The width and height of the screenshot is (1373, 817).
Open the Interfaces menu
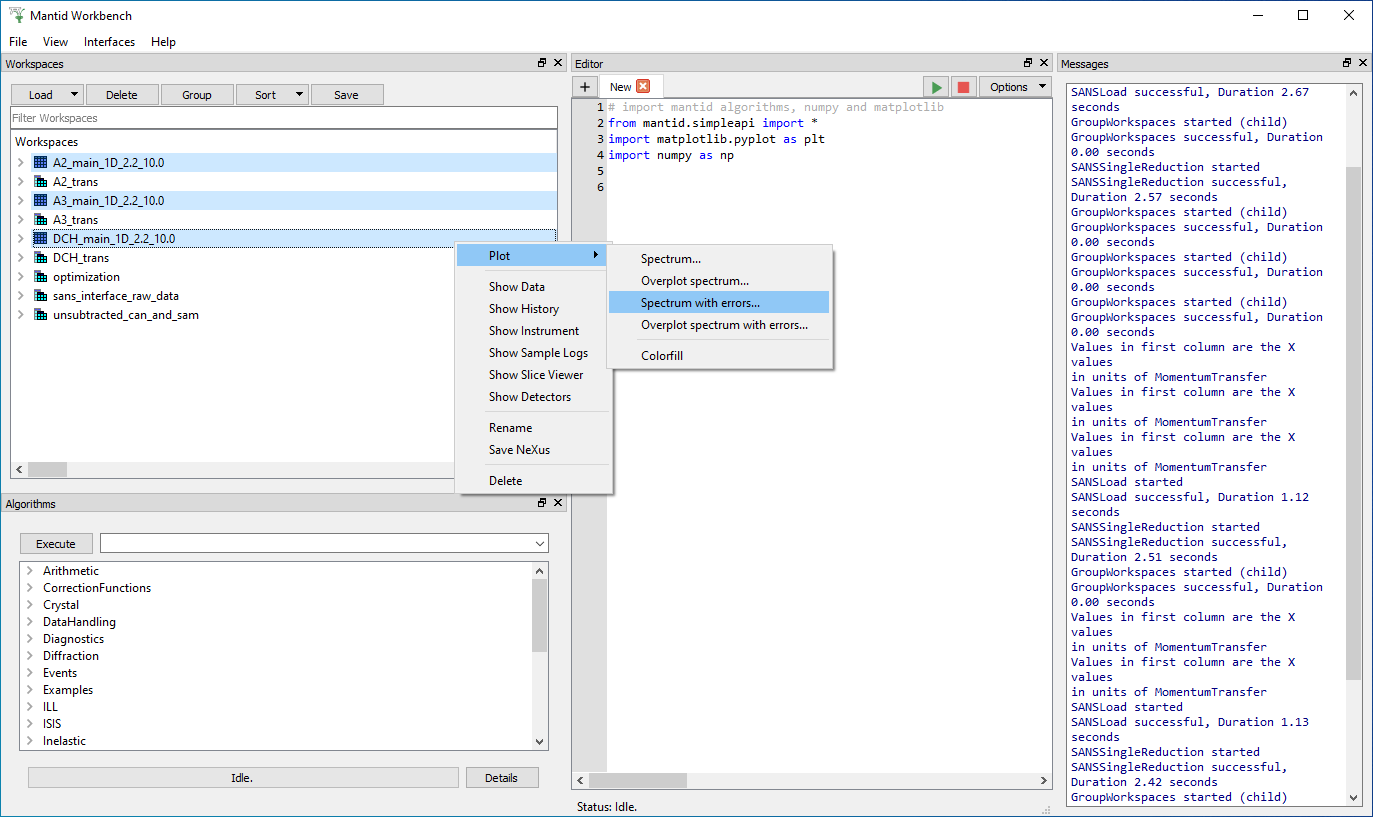point(109,42)
